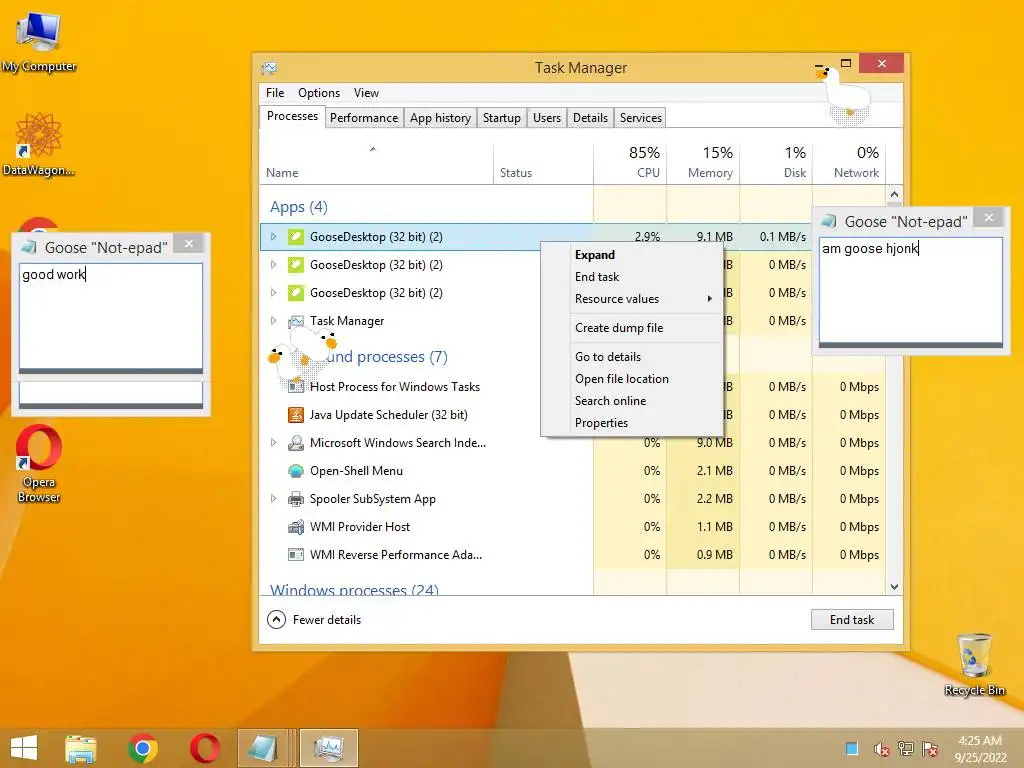Viewport: 1024px width, 768px height.
Task: Switch to the App history tab
Action: (440, 118)
